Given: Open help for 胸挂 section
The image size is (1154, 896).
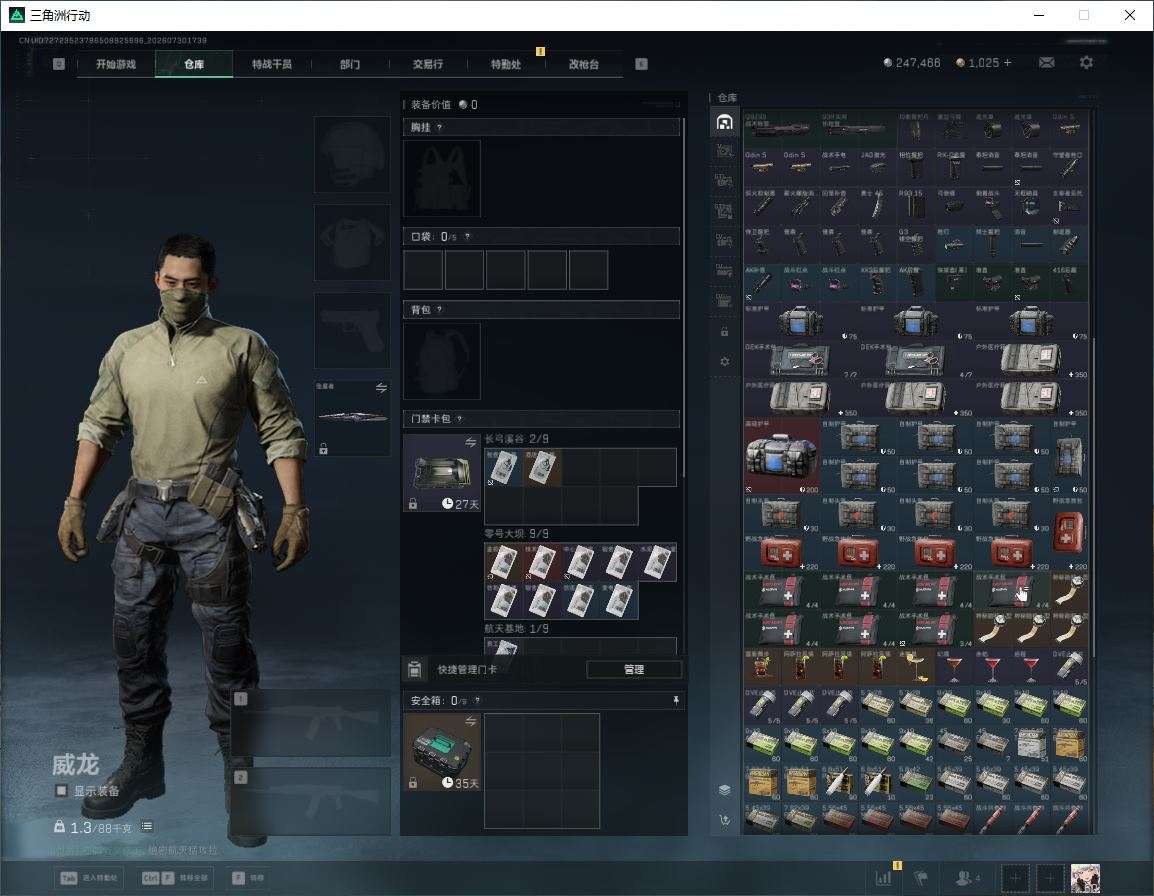Looking at the screenshot, I should (x=439, y=127).
